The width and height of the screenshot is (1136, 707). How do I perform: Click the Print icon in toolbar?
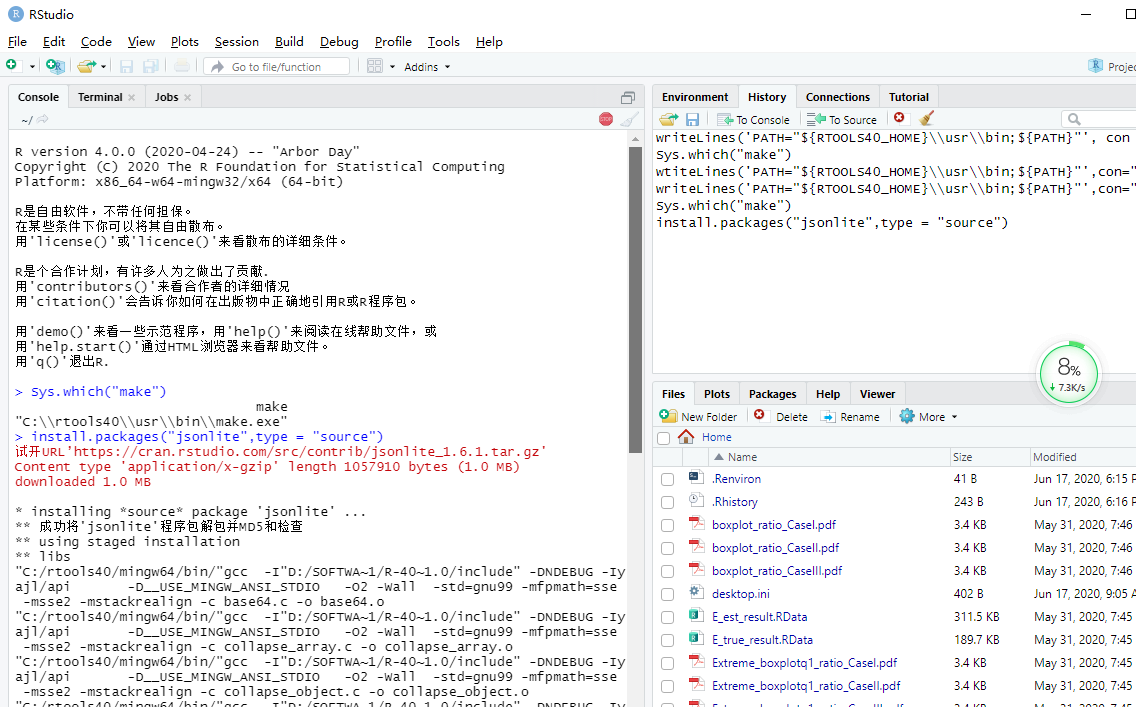182,67
